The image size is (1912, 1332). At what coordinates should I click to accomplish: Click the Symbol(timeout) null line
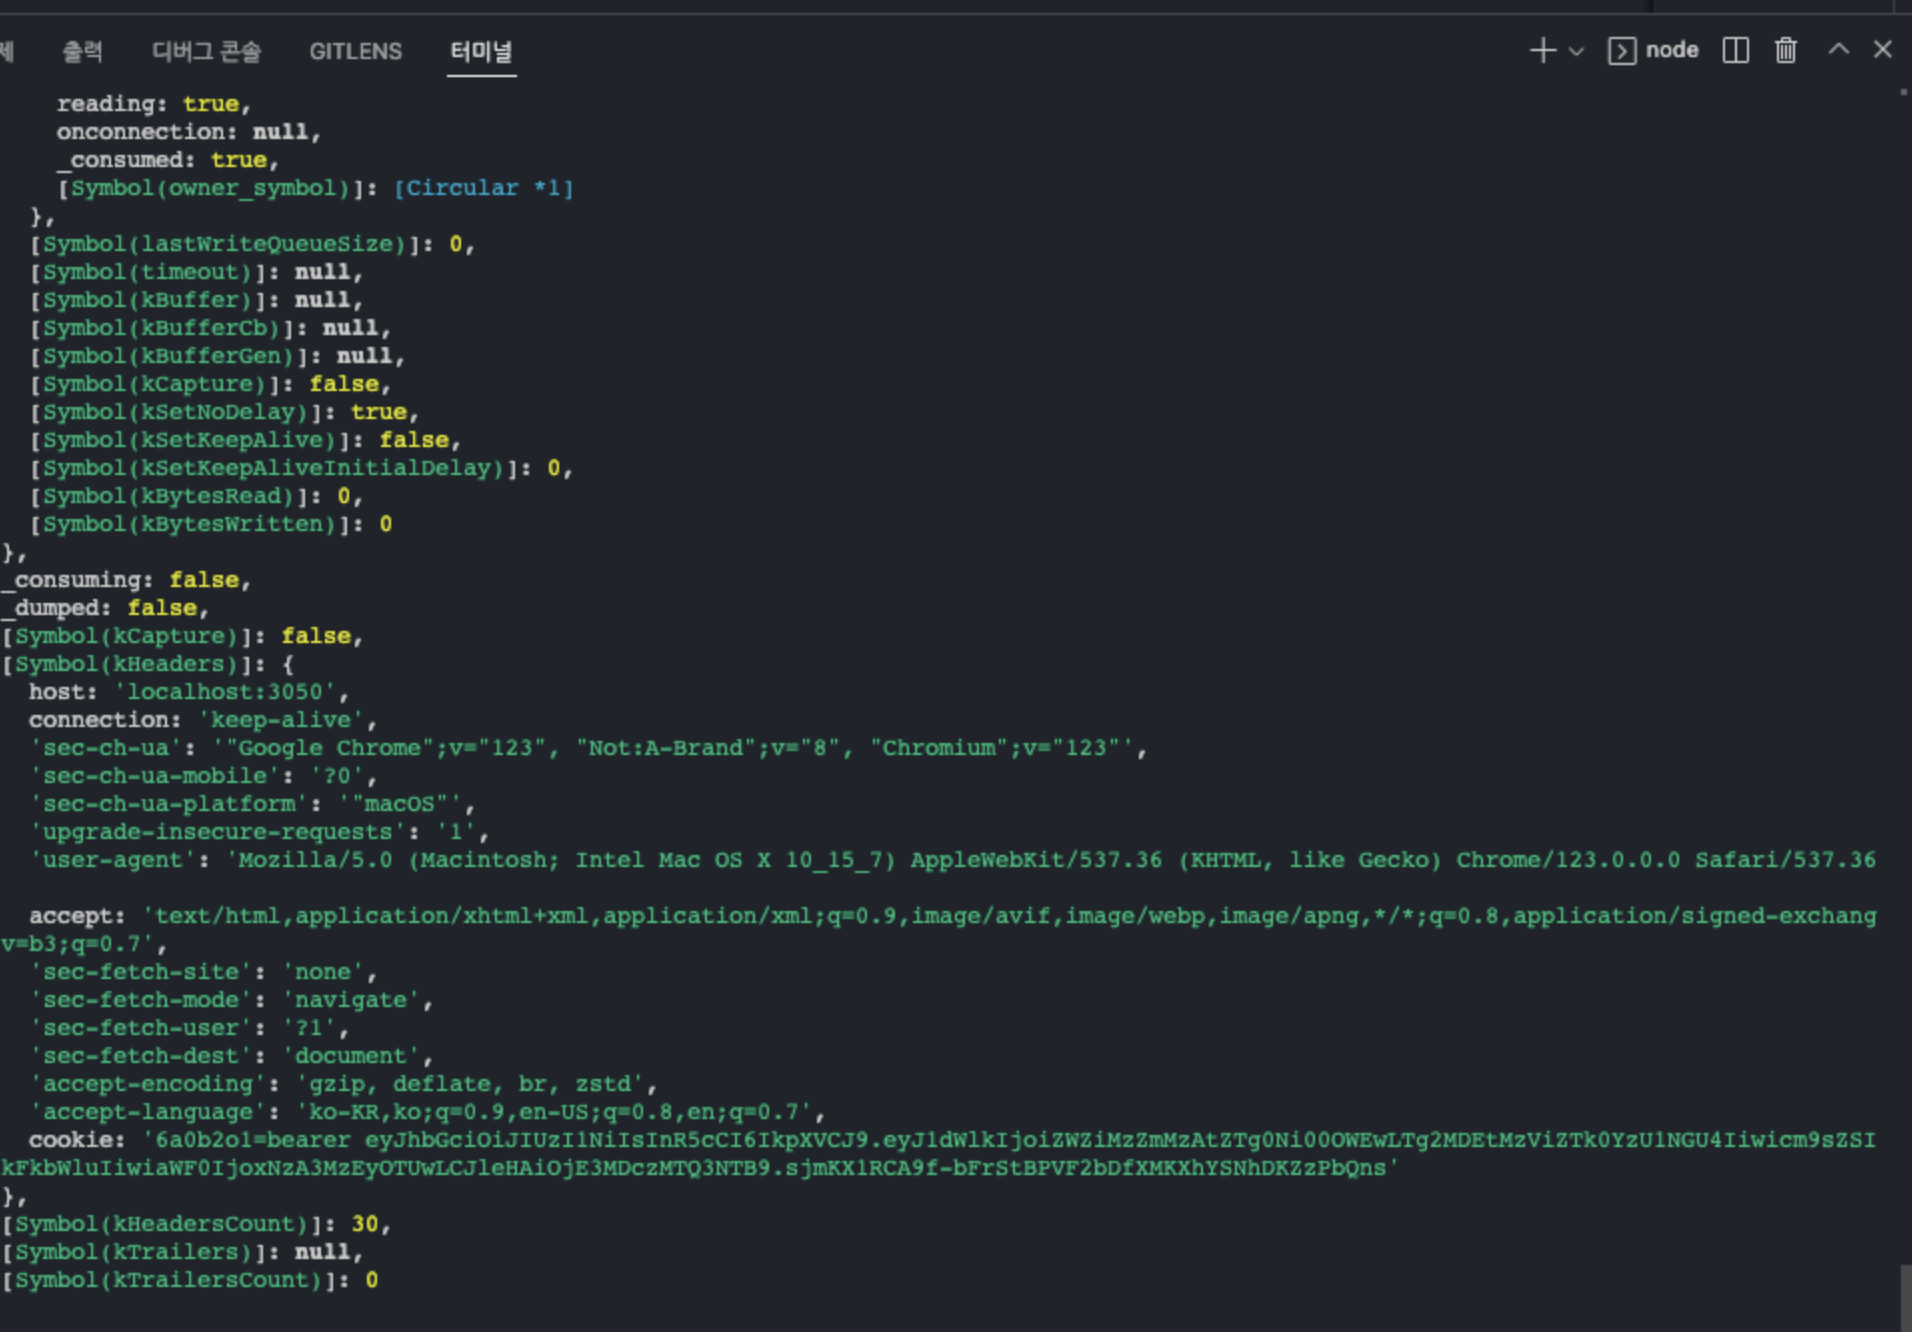point(196,272)
